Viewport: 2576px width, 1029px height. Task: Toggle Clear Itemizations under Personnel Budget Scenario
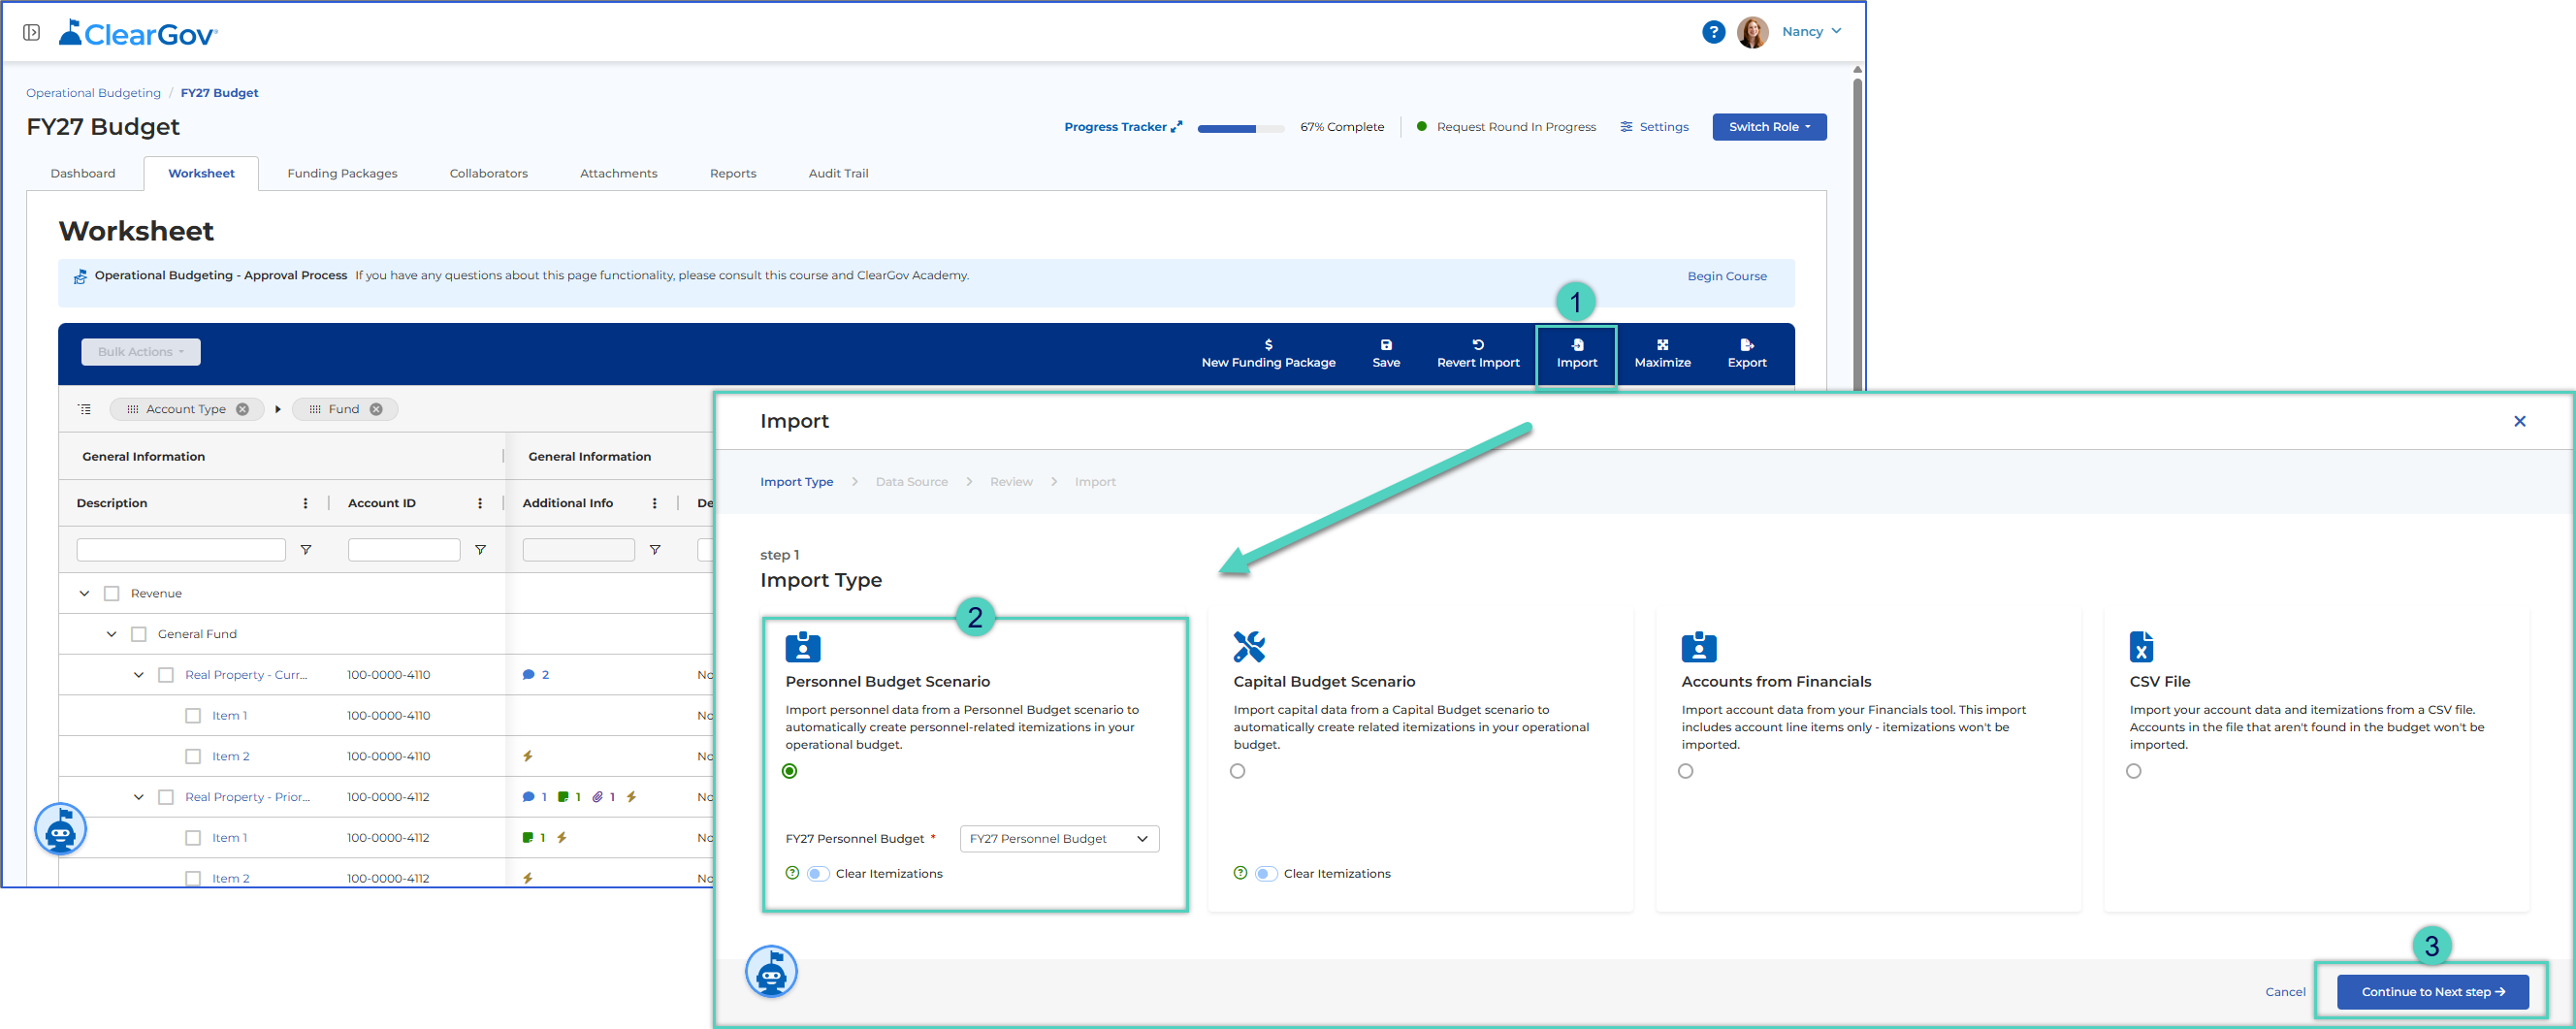click(818, 874)
